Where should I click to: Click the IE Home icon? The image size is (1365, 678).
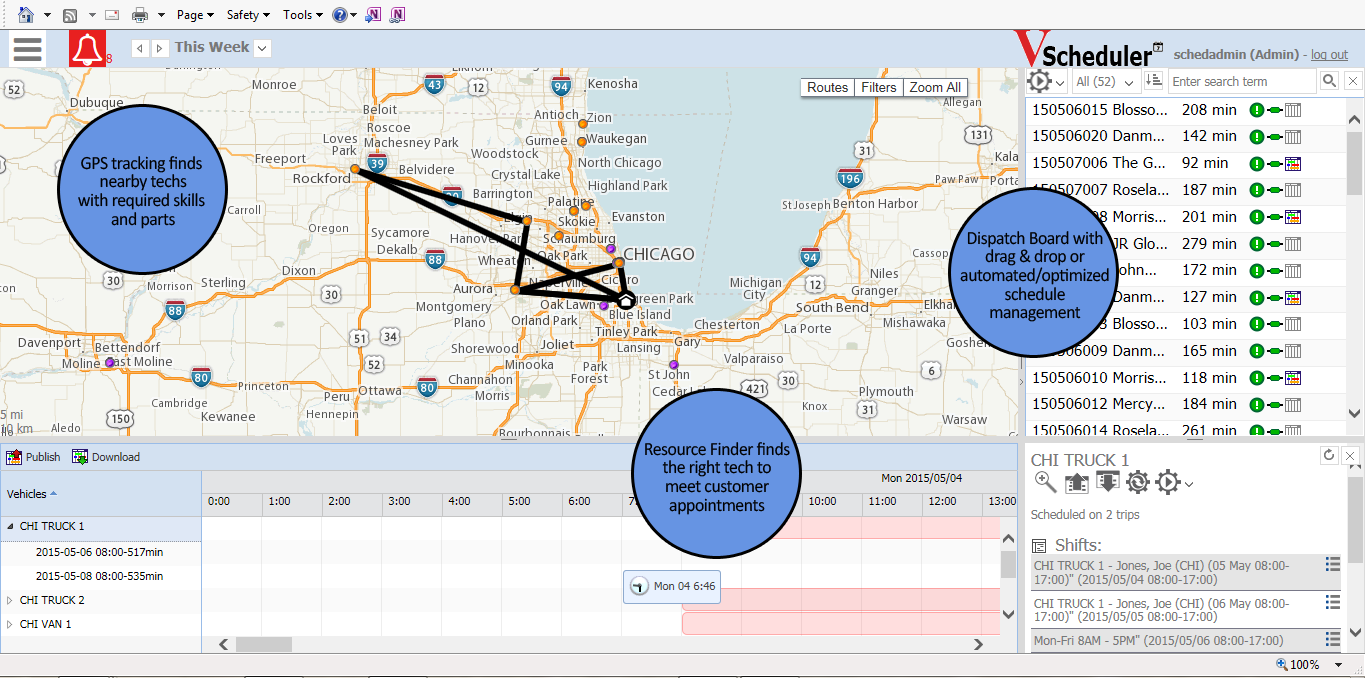[27, 14]
